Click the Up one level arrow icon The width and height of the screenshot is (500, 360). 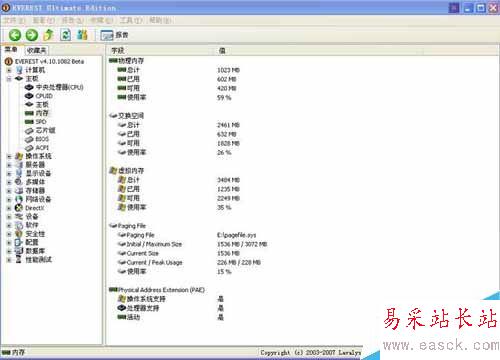pyautogui.click(x=49, y=35)
